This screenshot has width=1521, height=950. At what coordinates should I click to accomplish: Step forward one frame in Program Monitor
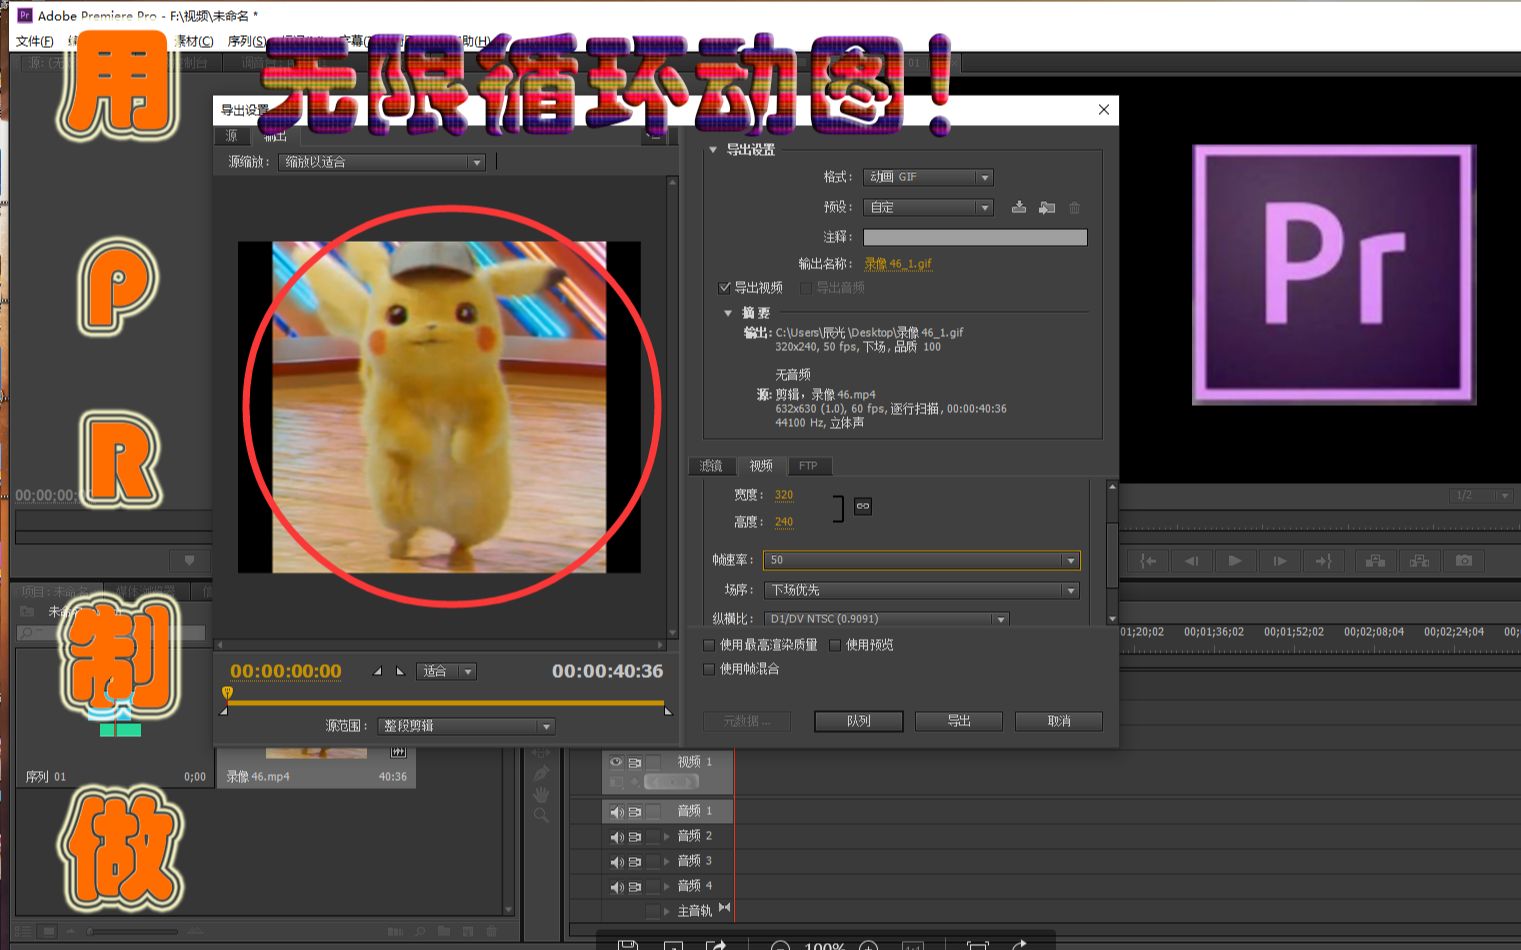point(1279,561)
